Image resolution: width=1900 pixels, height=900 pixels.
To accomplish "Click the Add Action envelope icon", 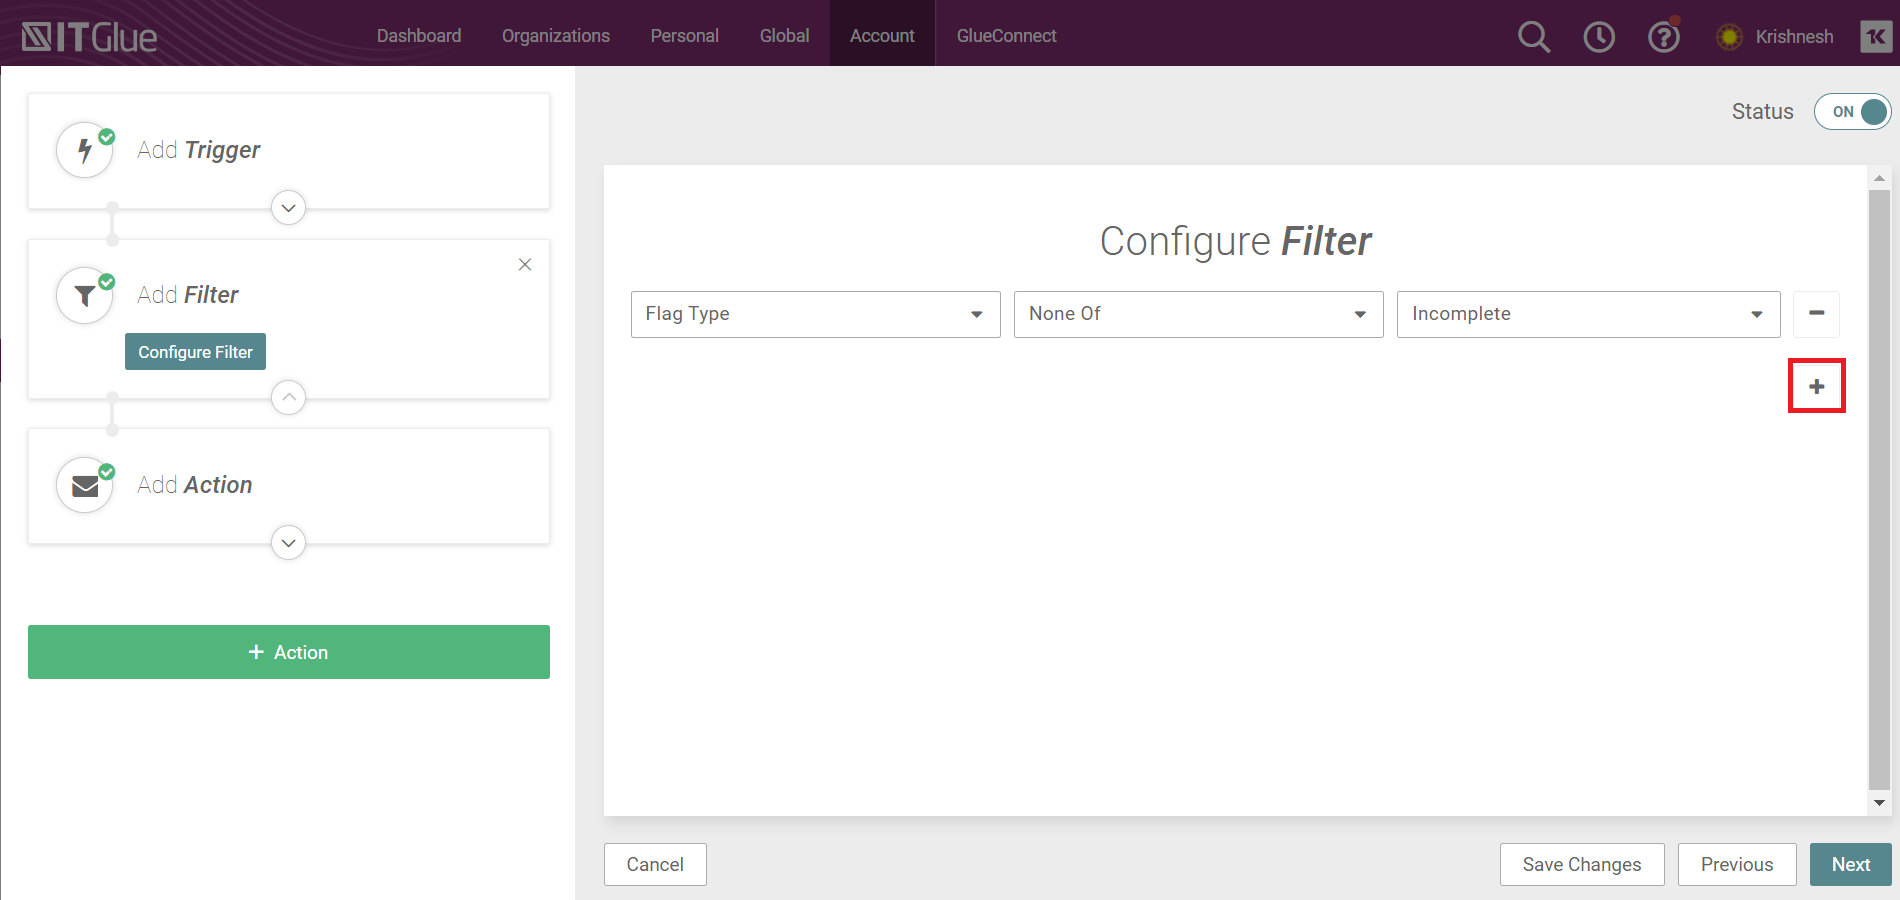I will point(85,485).
